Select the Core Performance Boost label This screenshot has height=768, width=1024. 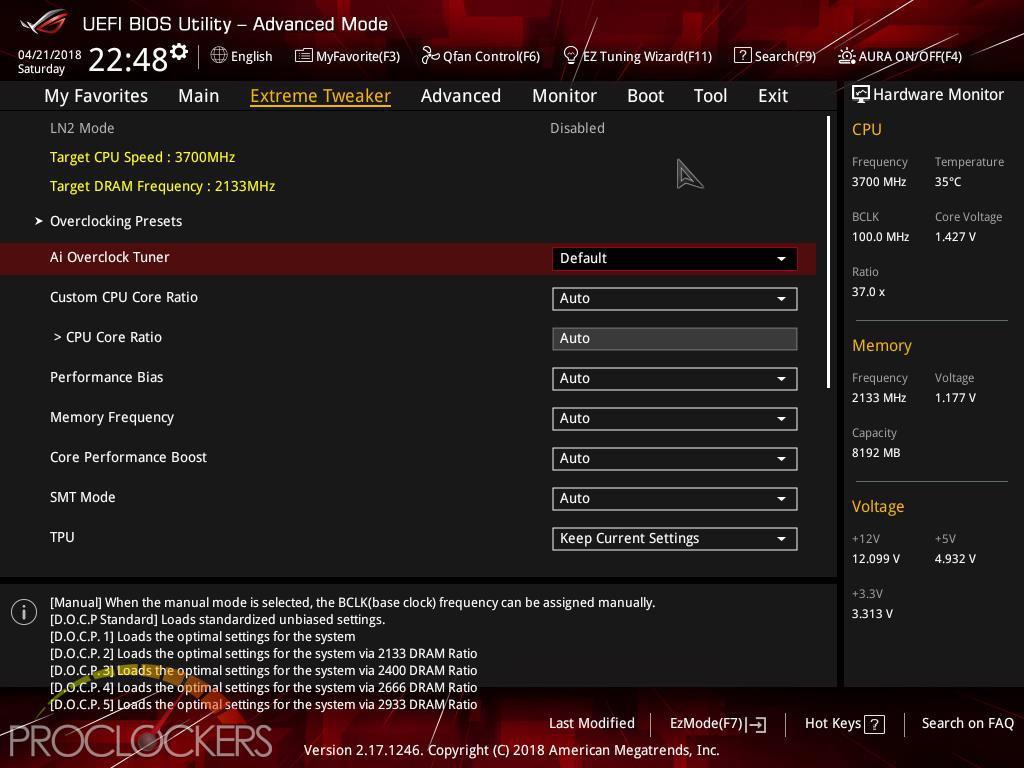(x=129, y=457)
